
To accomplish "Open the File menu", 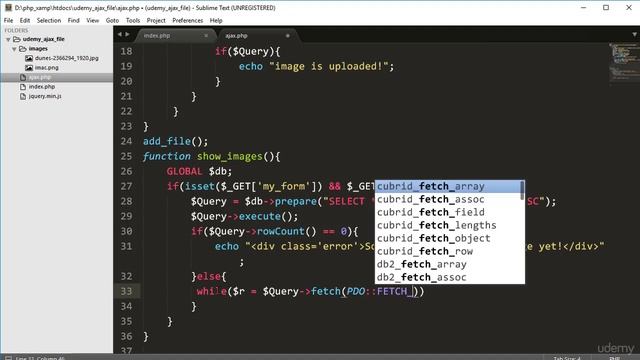I will 8,20.
